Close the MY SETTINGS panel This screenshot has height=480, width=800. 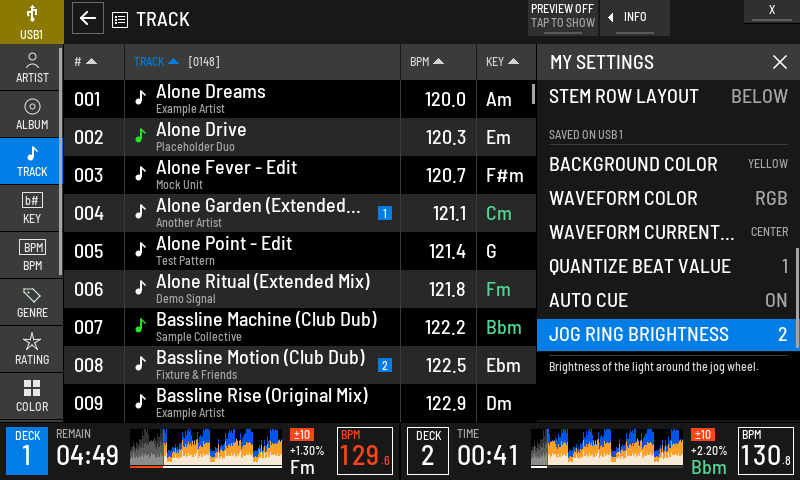(780, 62)
